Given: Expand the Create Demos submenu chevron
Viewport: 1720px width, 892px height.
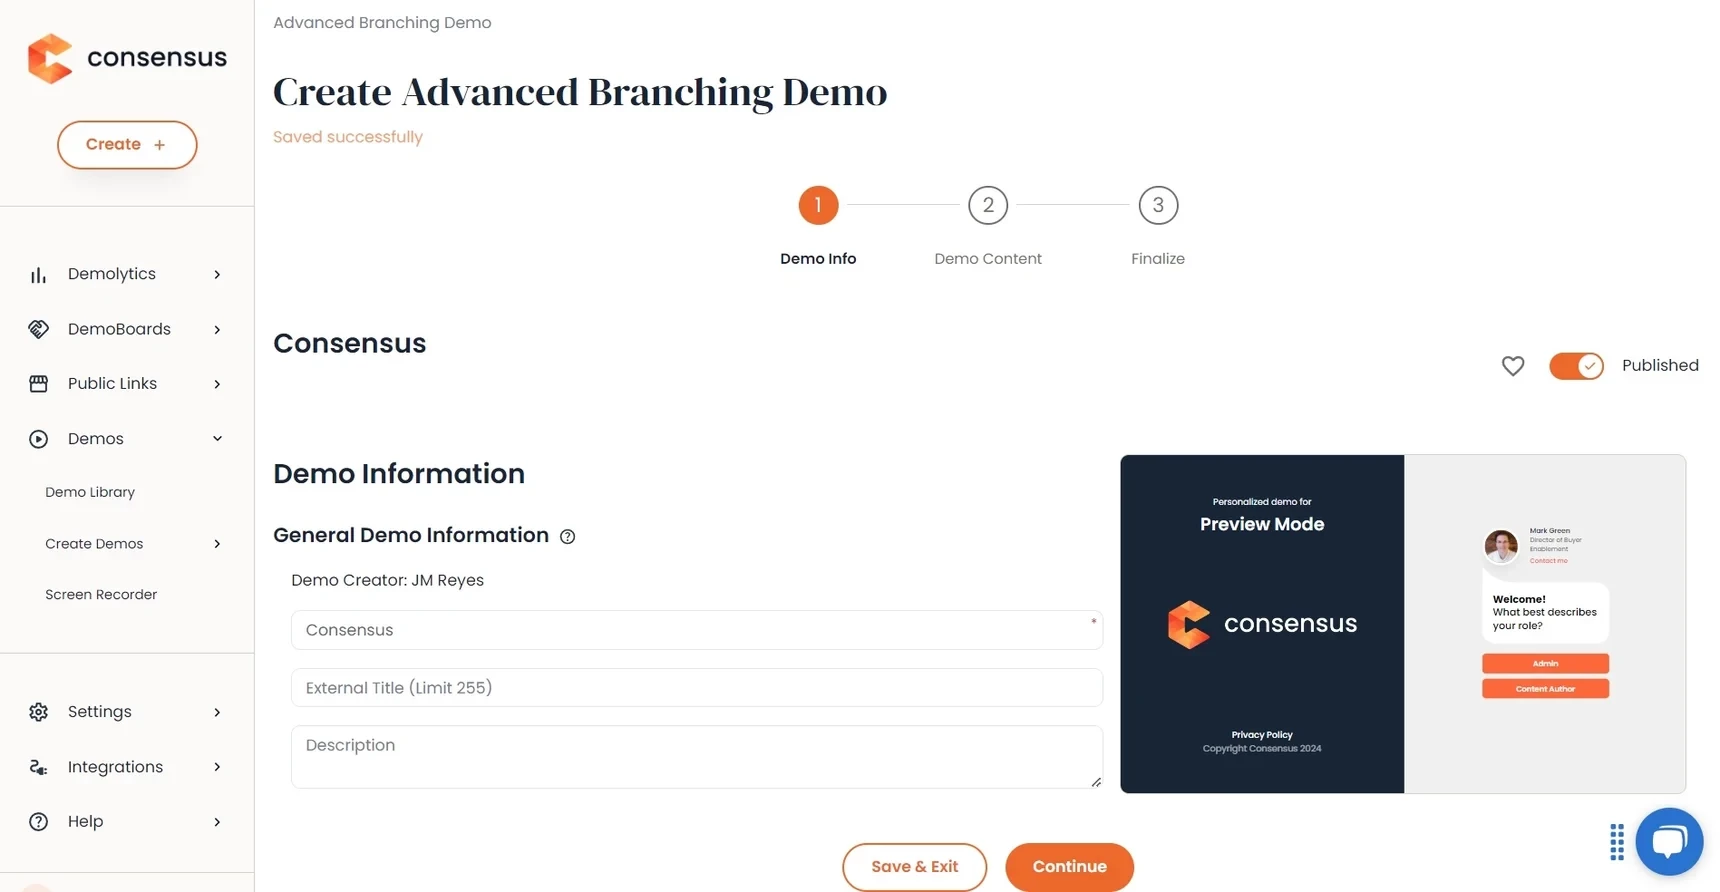Looking at the screenshot, I should 217,544.
